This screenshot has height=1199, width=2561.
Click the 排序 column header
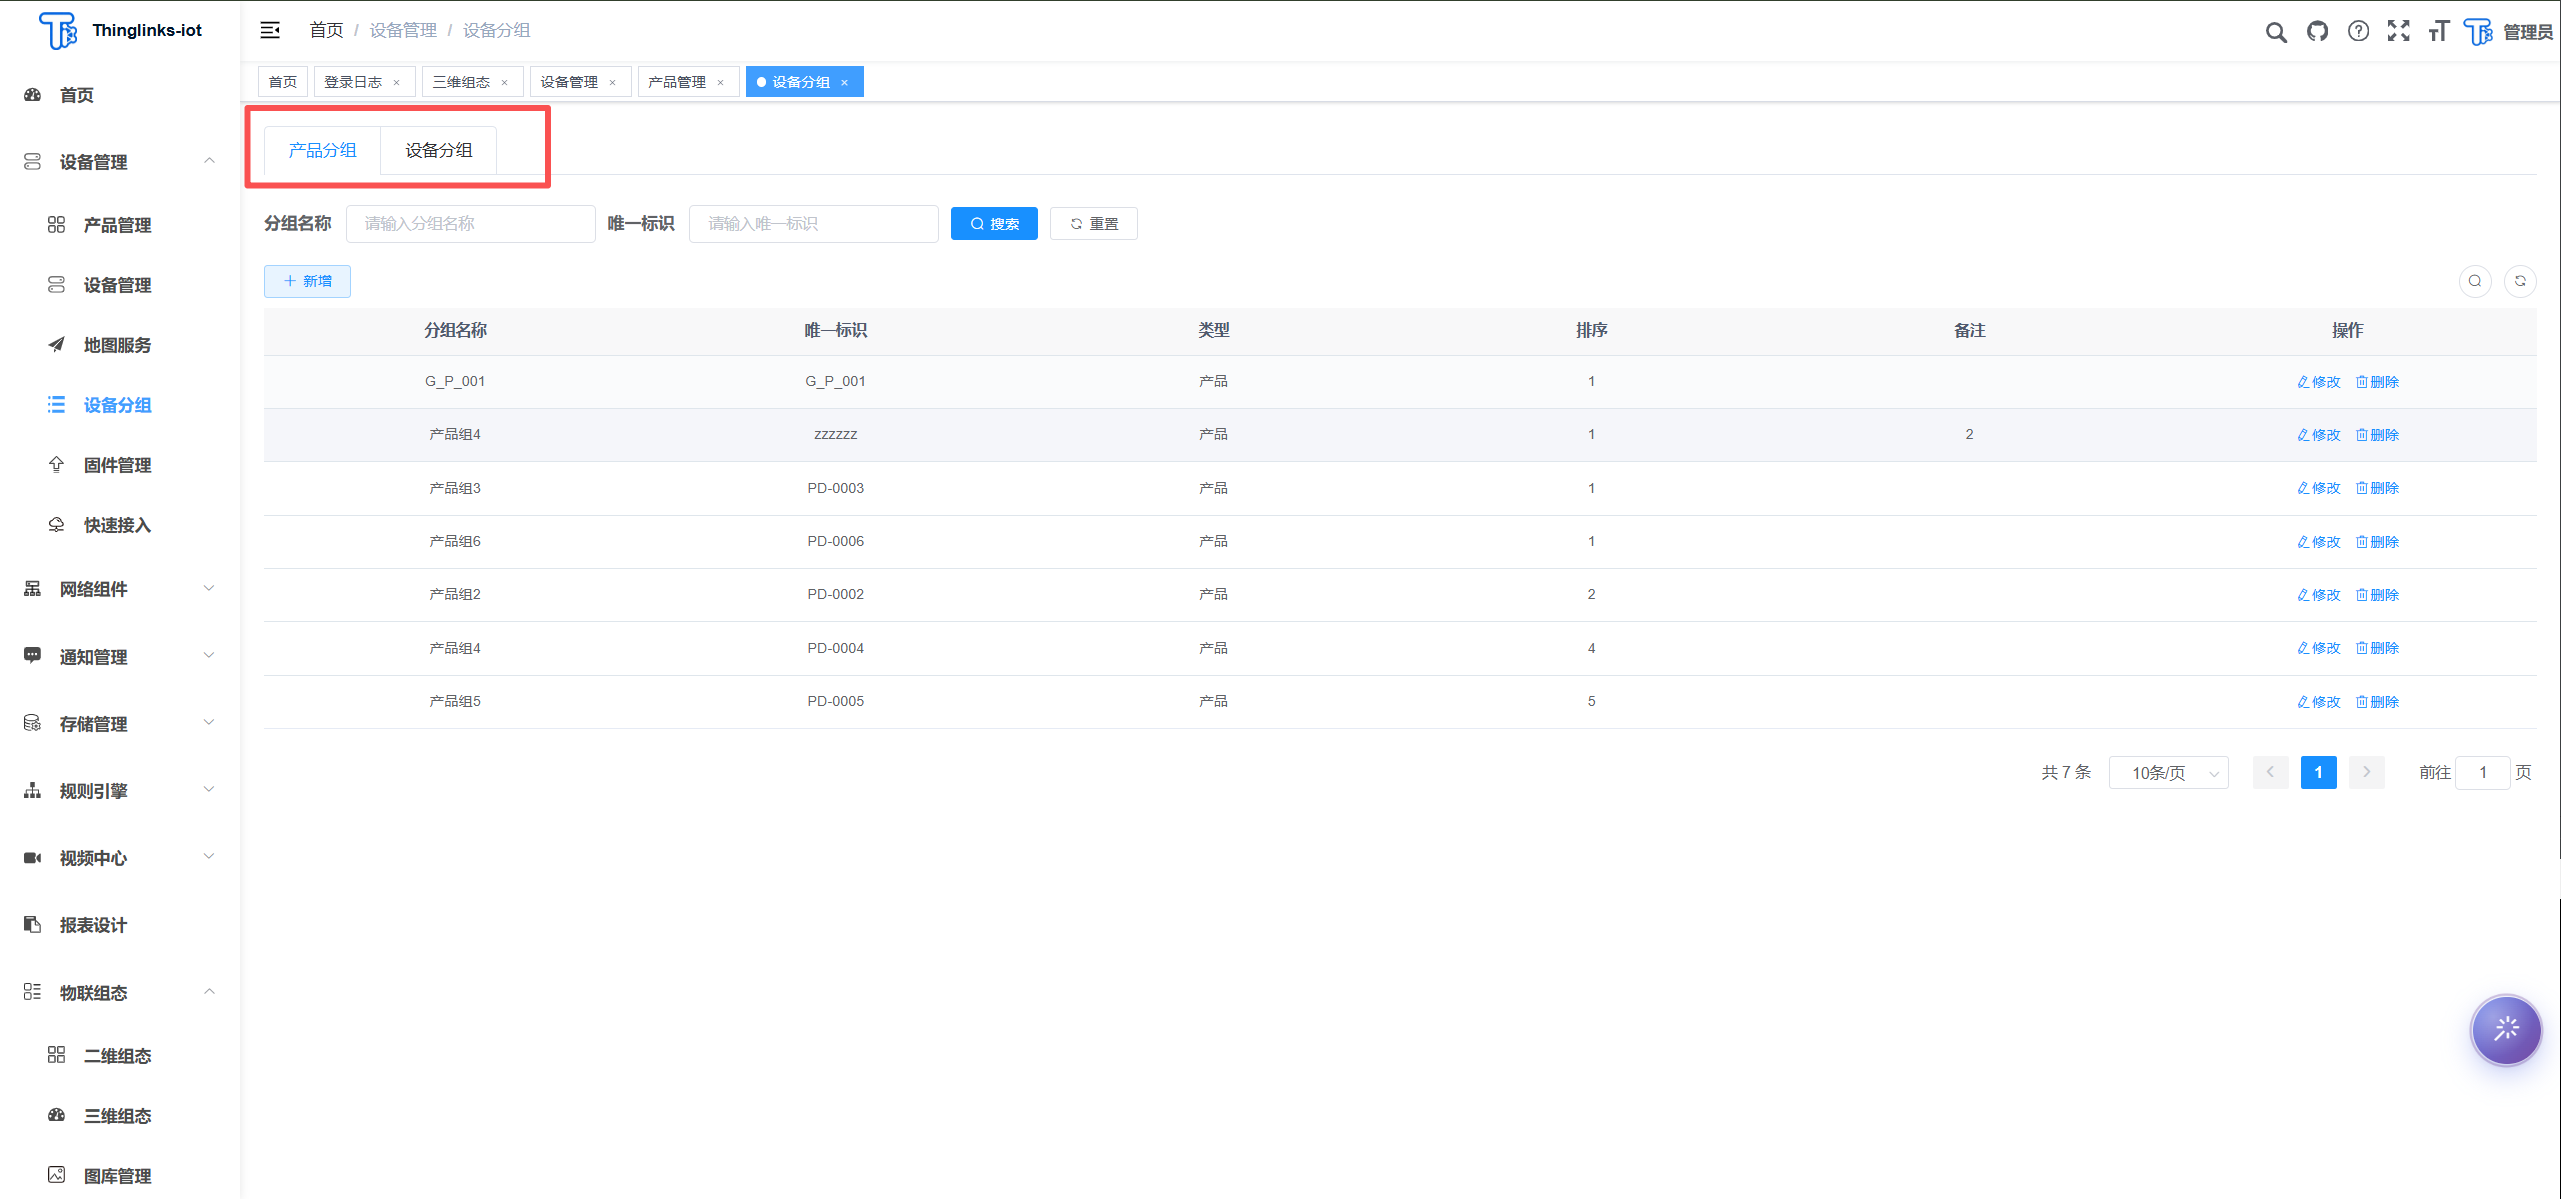1591,330
